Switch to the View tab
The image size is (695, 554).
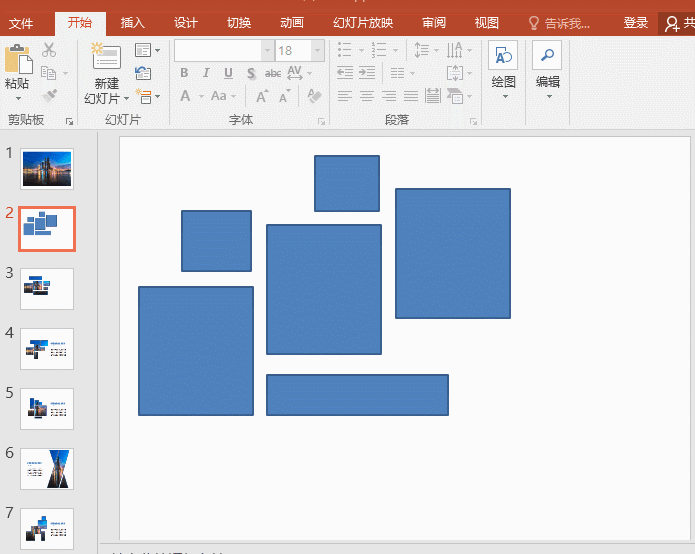click(x=487, y=23)
